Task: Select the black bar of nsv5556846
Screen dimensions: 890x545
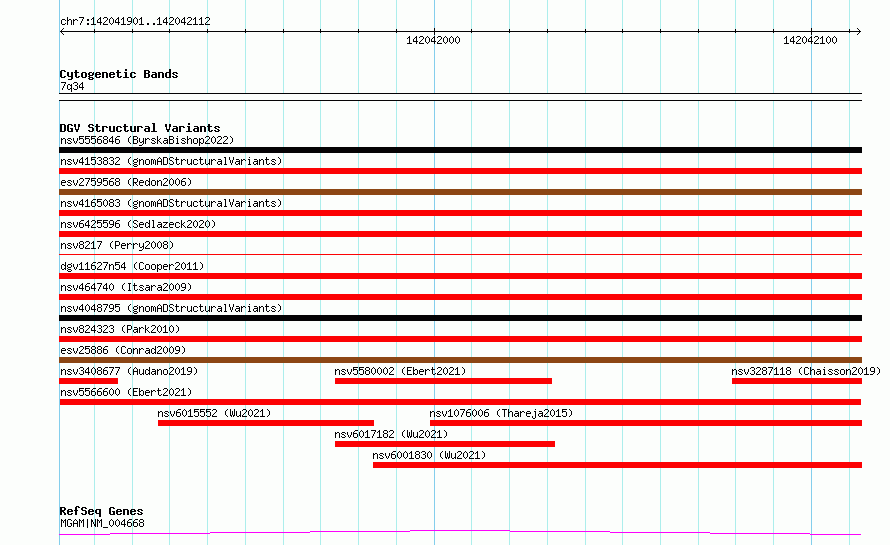Action: pos(460,150)
